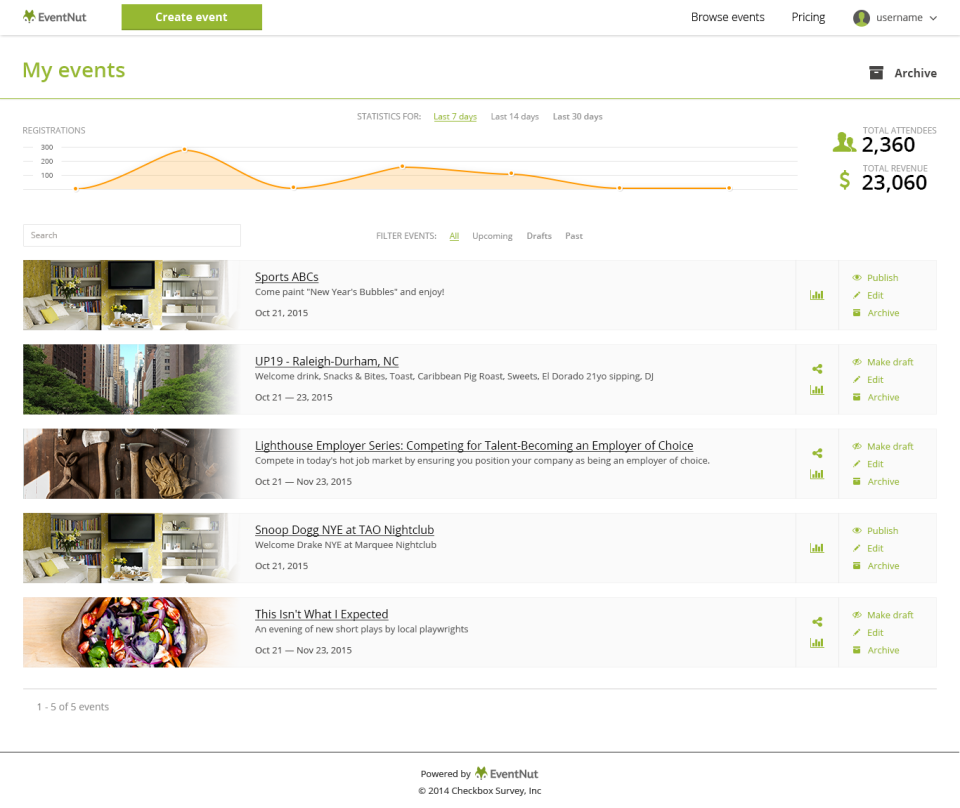The height and width of the screenshot is (808, 960).
Task: Open the Archive in page header
Action: tap(903, 73)
